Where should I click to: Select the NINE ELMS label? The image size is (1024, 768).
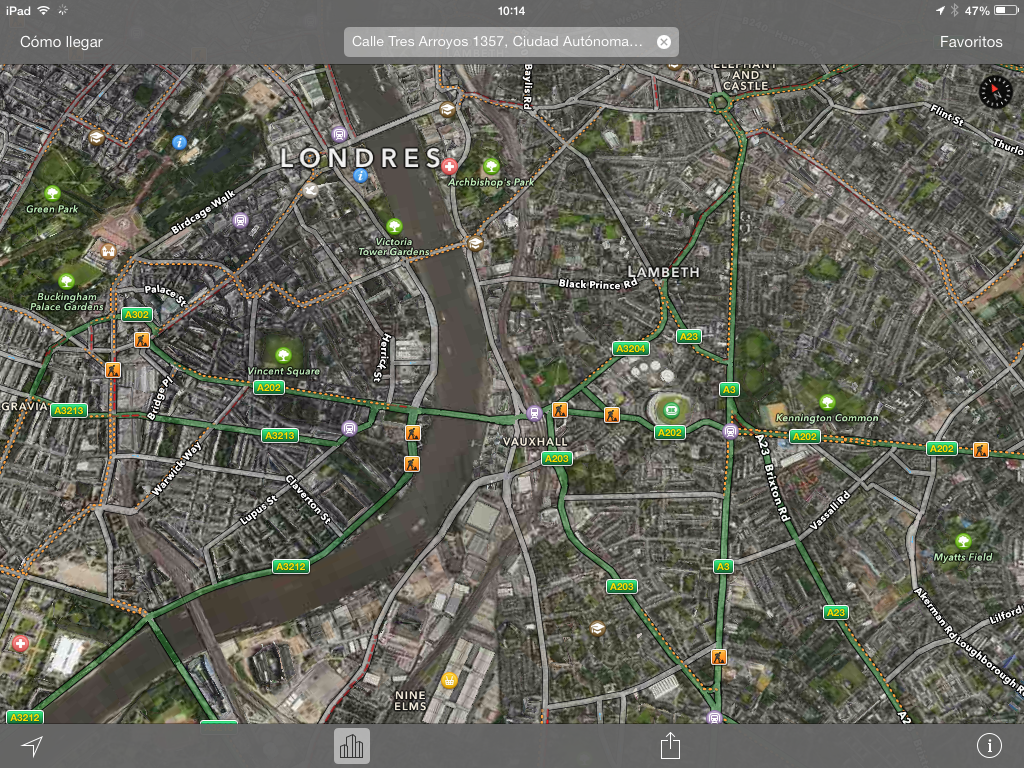pyautogui.click(x=410, y=701)
